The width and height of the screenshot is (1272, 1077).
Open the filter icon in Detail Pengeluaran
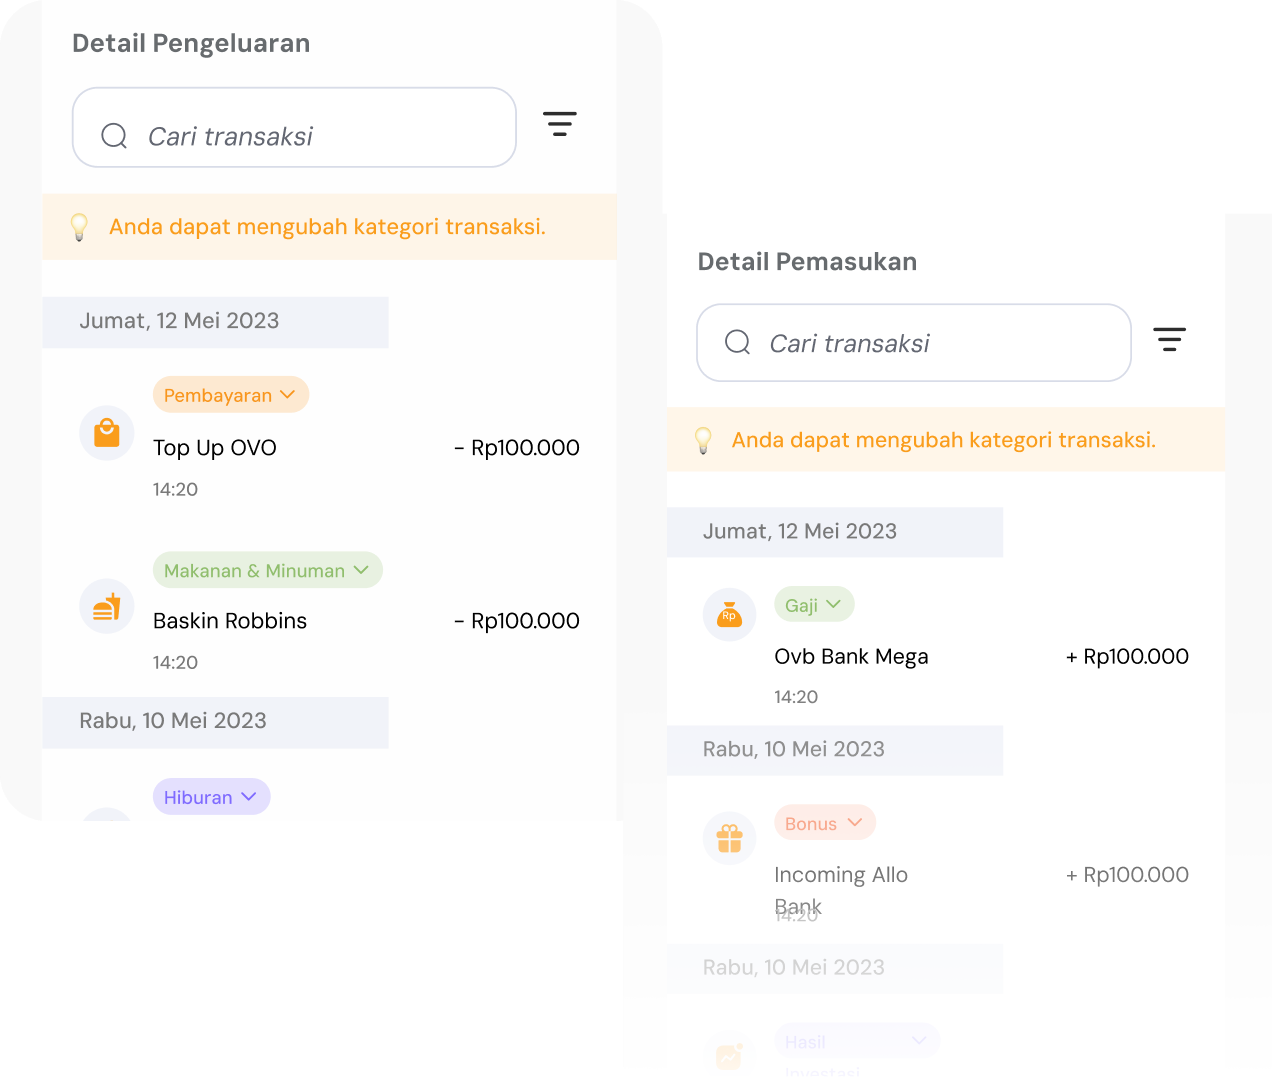point(560,124)
